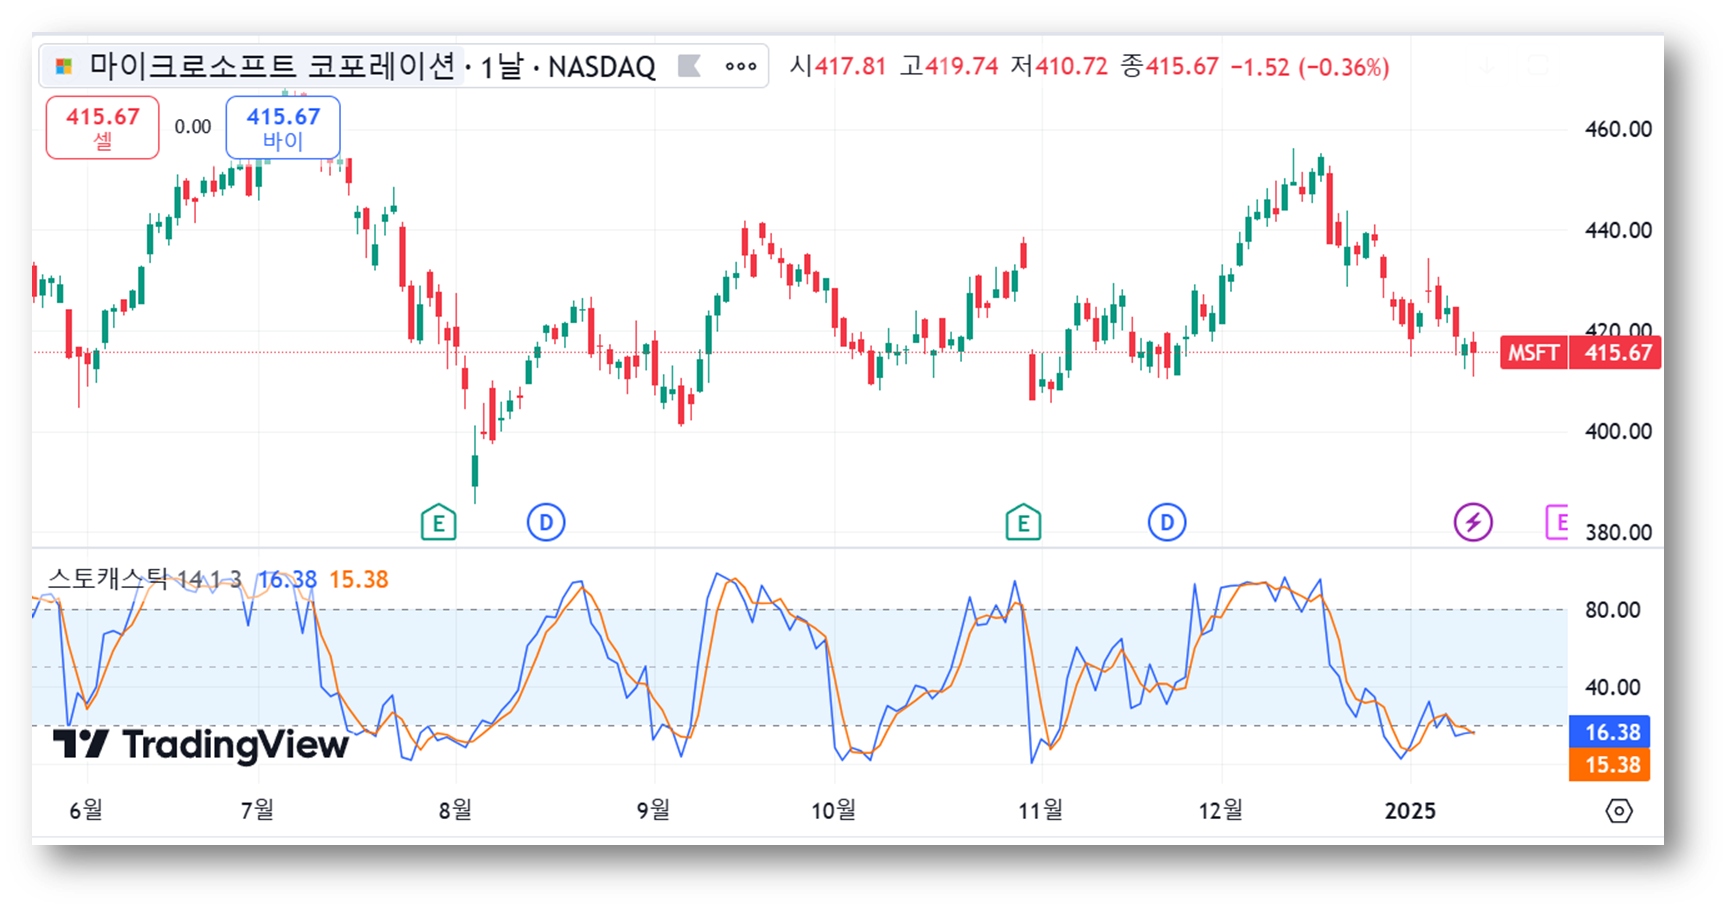This screenshot has width=1729, height=910.
Task: Click the price change -1.52 (-0.36%)
Action: (x=1310, y=67)
